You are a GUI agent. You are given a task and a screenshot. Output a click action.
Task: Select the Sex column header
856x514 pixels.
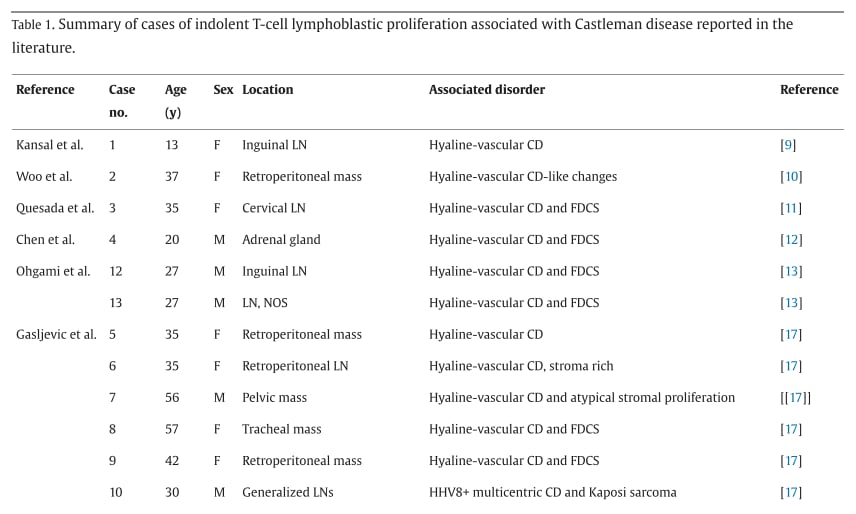coord(223,89)
